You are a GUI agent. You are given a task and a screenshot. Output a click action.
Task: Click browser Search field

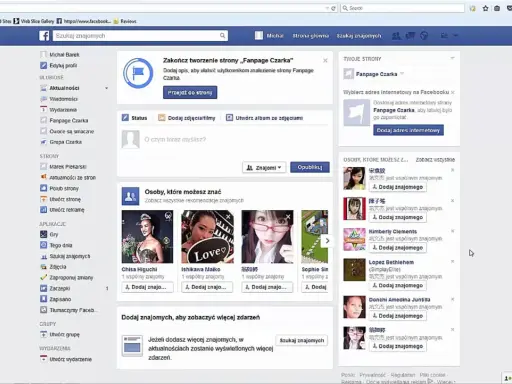click(402, 8)
